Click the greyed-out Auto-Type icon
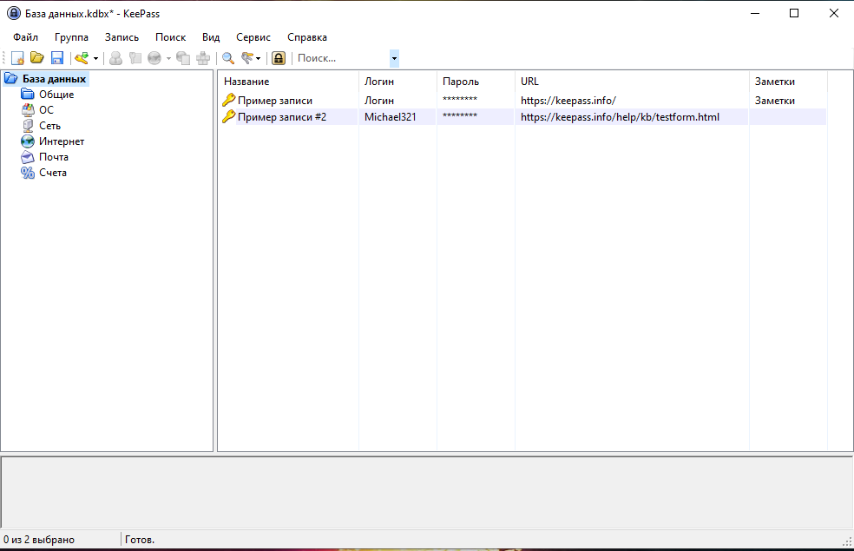Image resolution: width=854 pixels, height=551 pixels. click(x=203, y=58)
